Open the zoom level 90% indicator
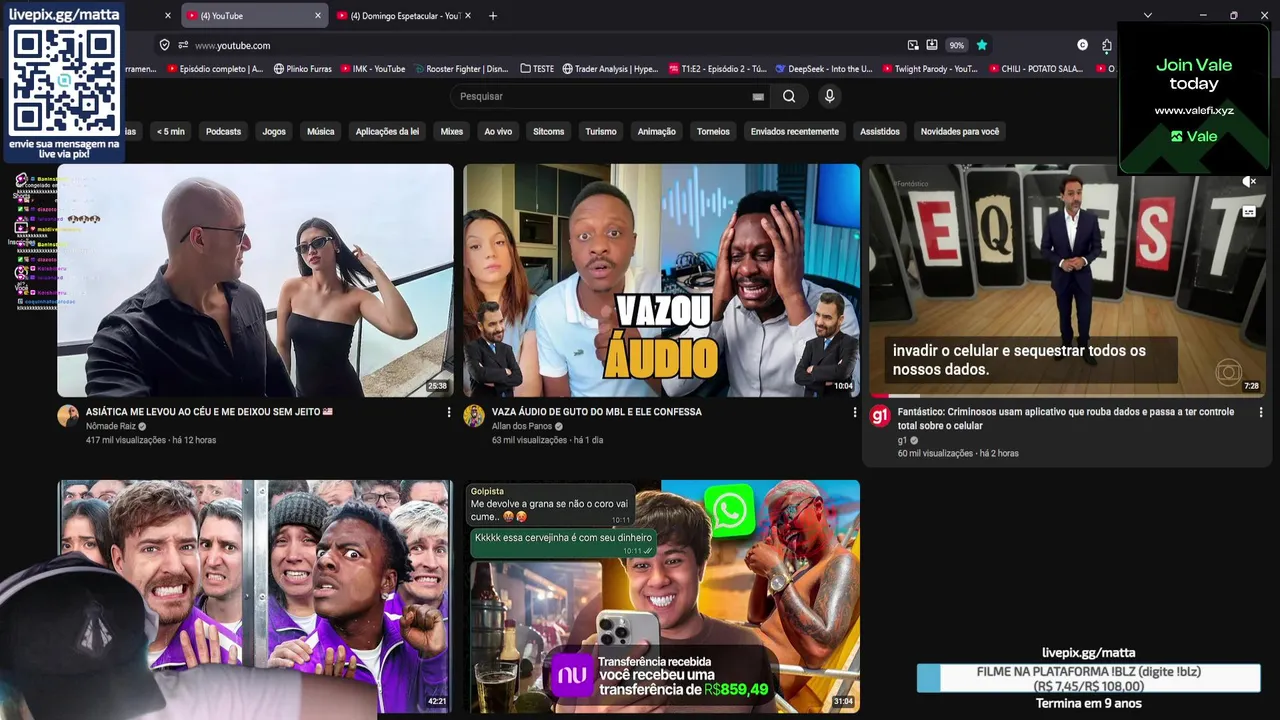The height and width of the screenshot is (720, 1280). click(x=957, y=45)
